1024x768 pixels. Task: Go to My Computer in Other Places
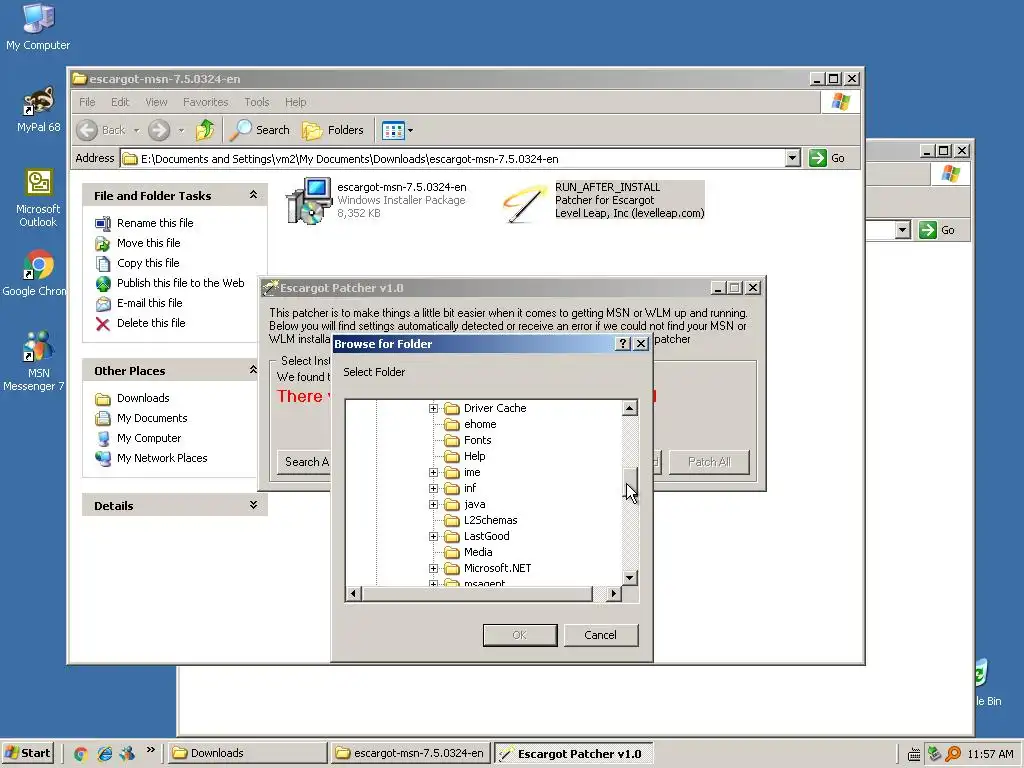pyautogui.click(x=149, y=438)
